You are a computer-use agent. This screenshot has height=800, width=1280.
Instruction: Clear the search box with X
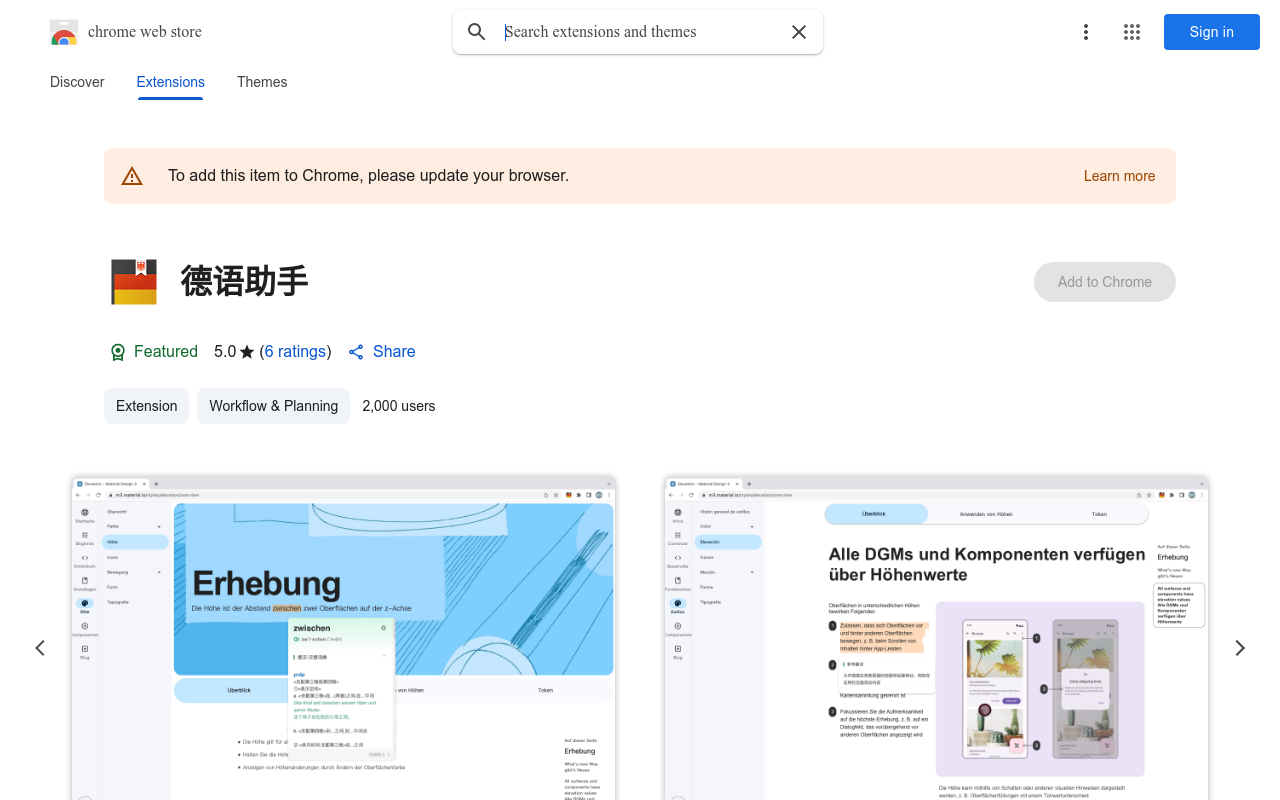pyautogui.click(x=799, y=32)
